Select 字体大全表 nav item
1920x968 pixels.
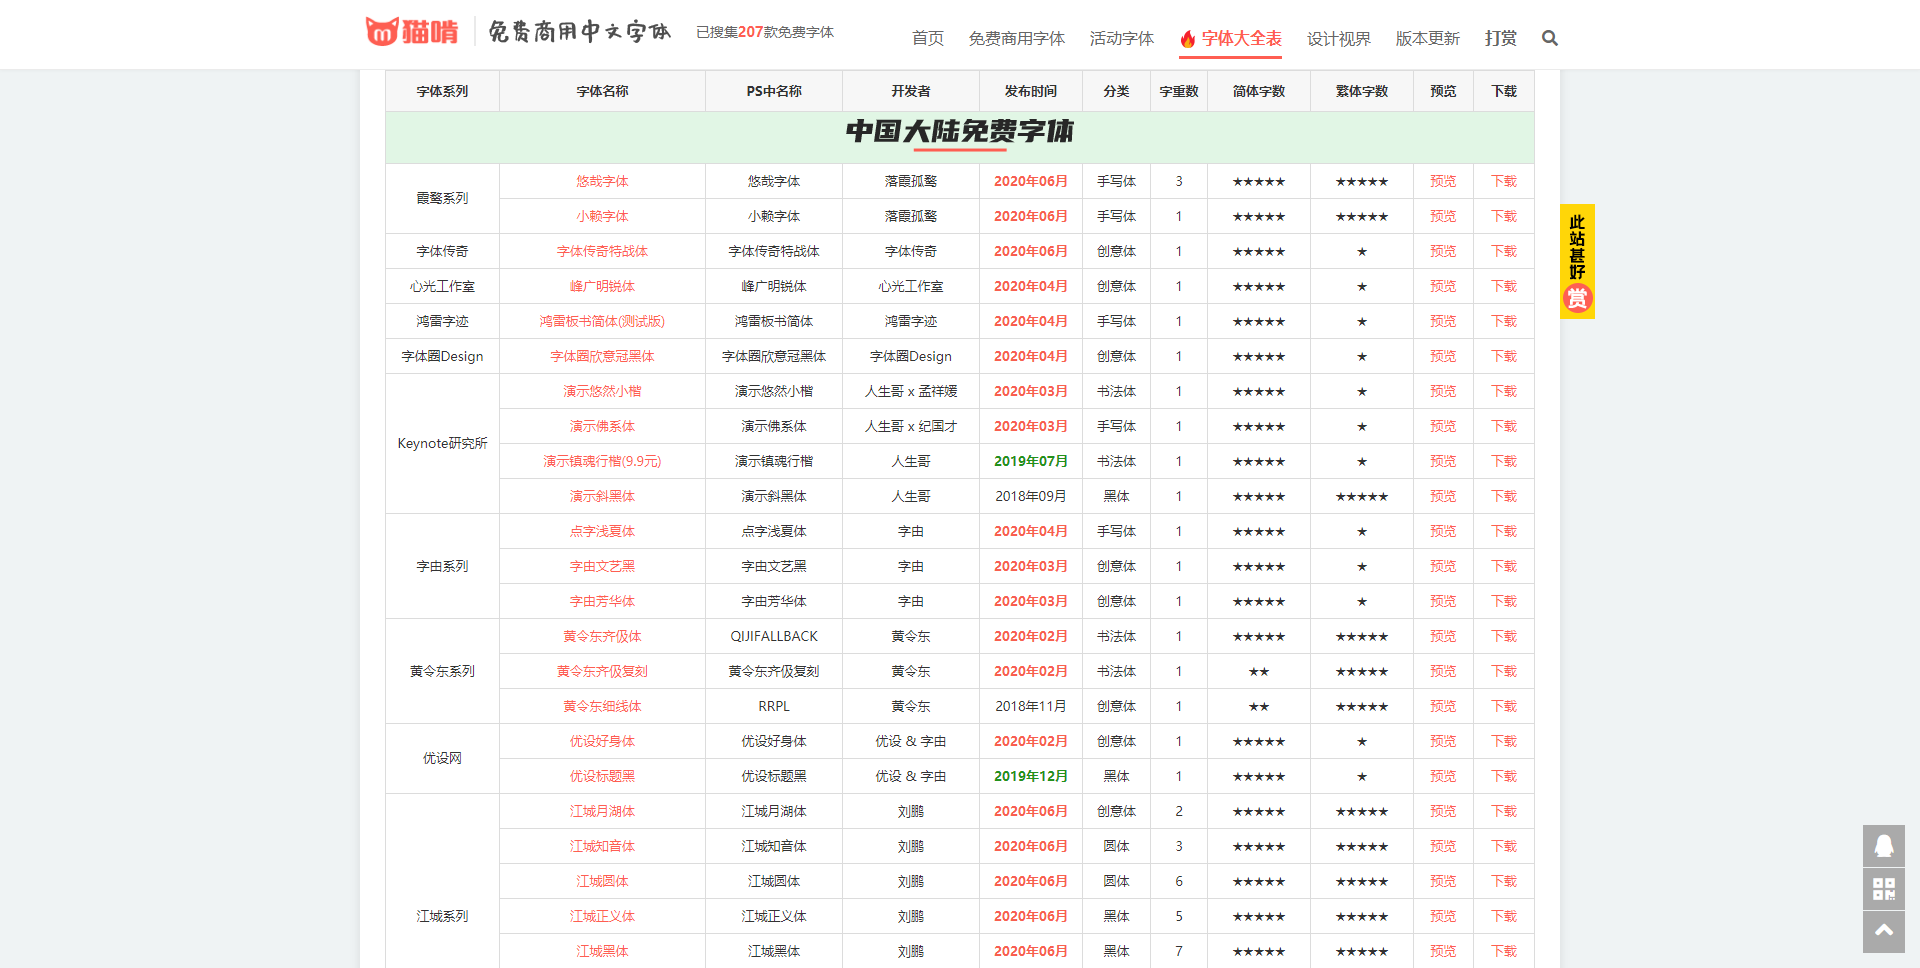[x=1231, y=38]
